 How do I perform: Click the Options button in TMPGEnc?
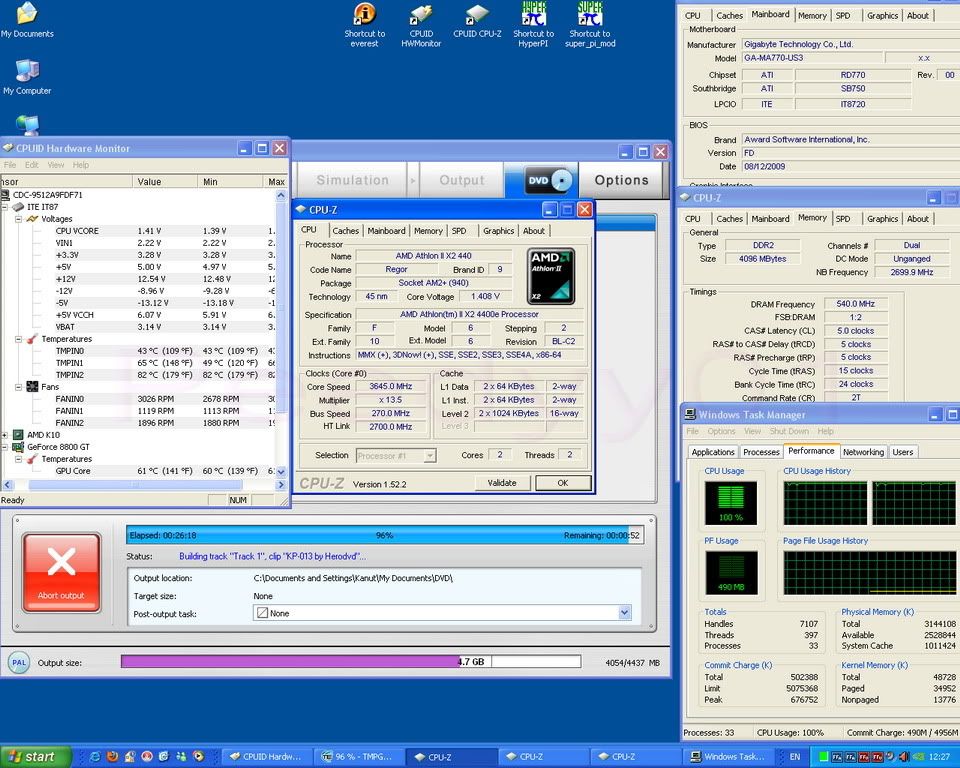(x=621, y=180)
